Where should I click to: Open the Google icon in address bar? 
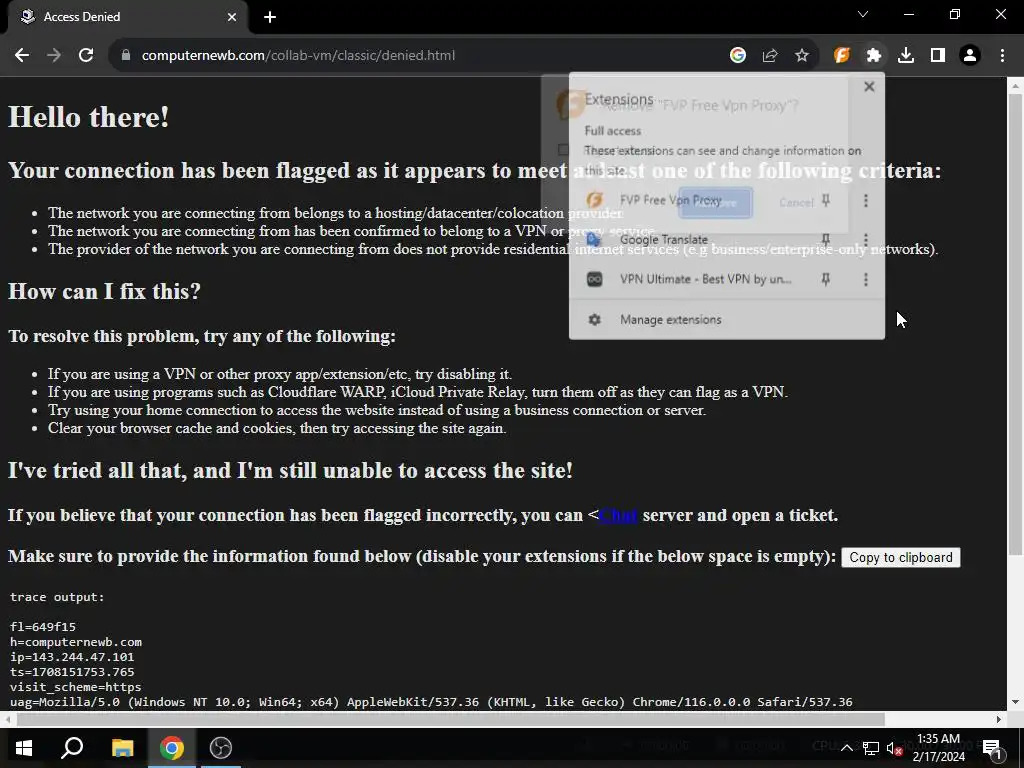[x=738, y=56]
